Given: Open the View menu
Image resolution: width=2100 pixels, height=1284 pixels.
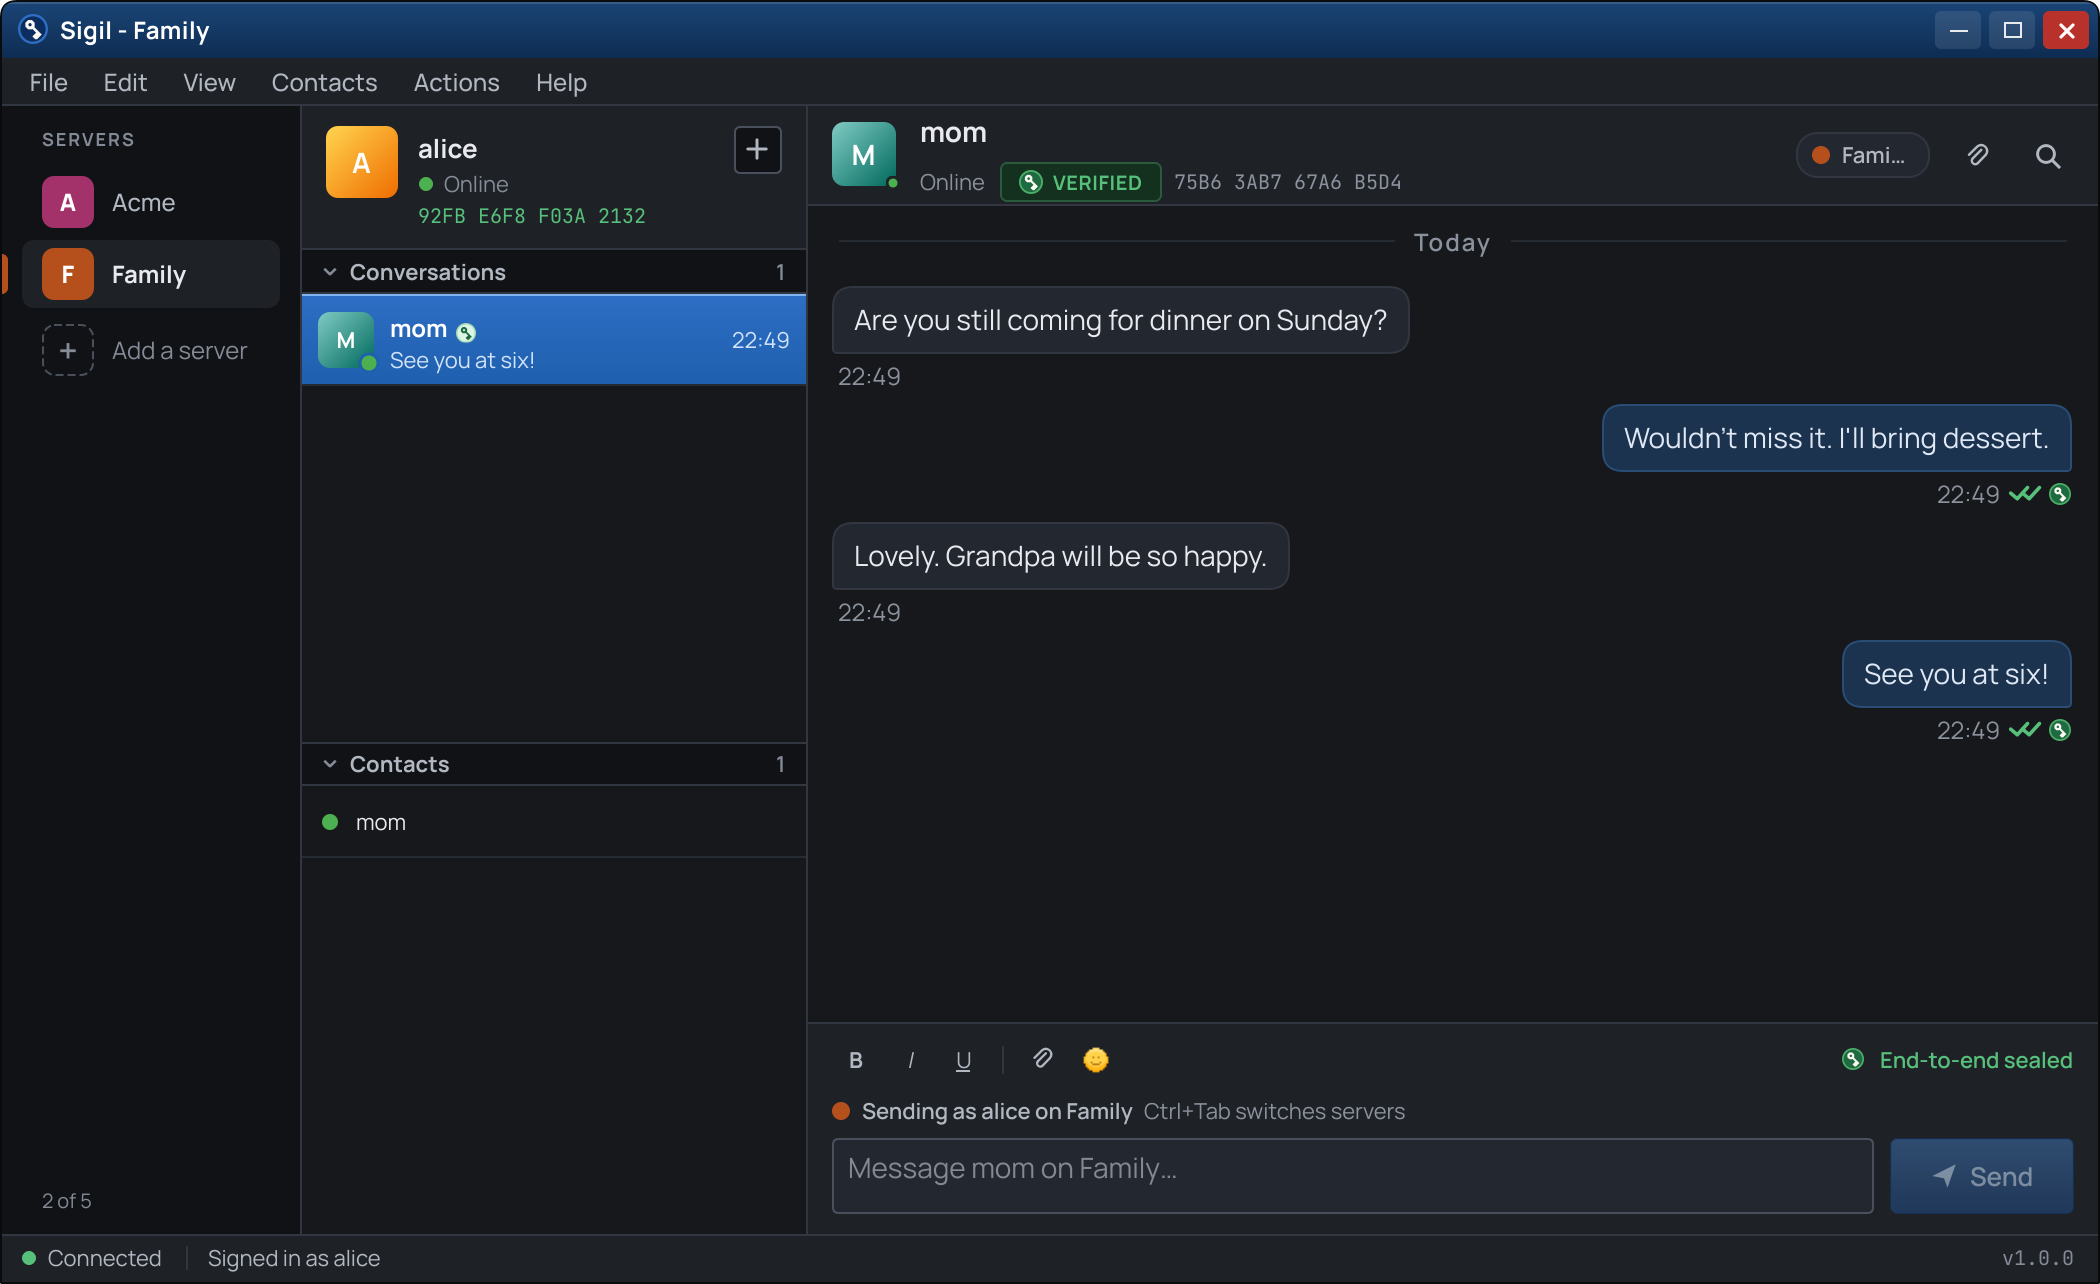Looking at the screenshot, I should click(209, 82).
